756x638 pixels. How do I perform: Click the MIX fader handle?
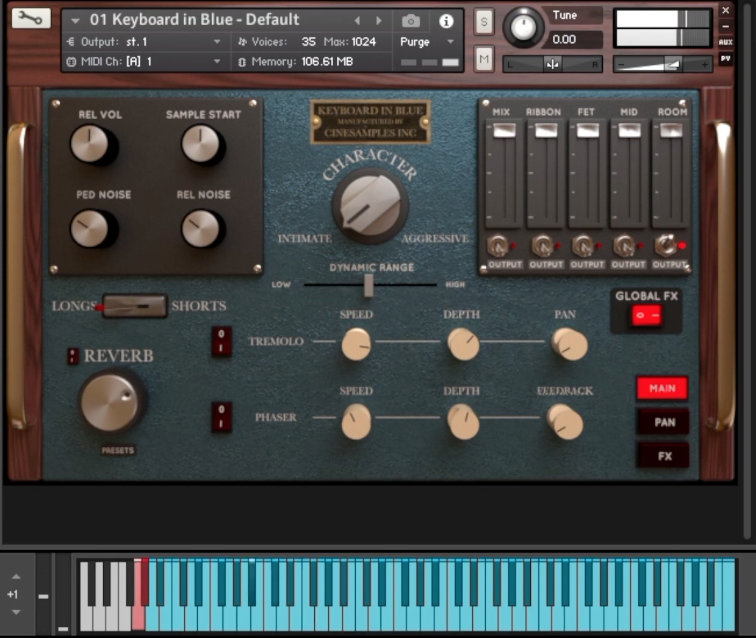pyautogui.click(x=504, y=130)
